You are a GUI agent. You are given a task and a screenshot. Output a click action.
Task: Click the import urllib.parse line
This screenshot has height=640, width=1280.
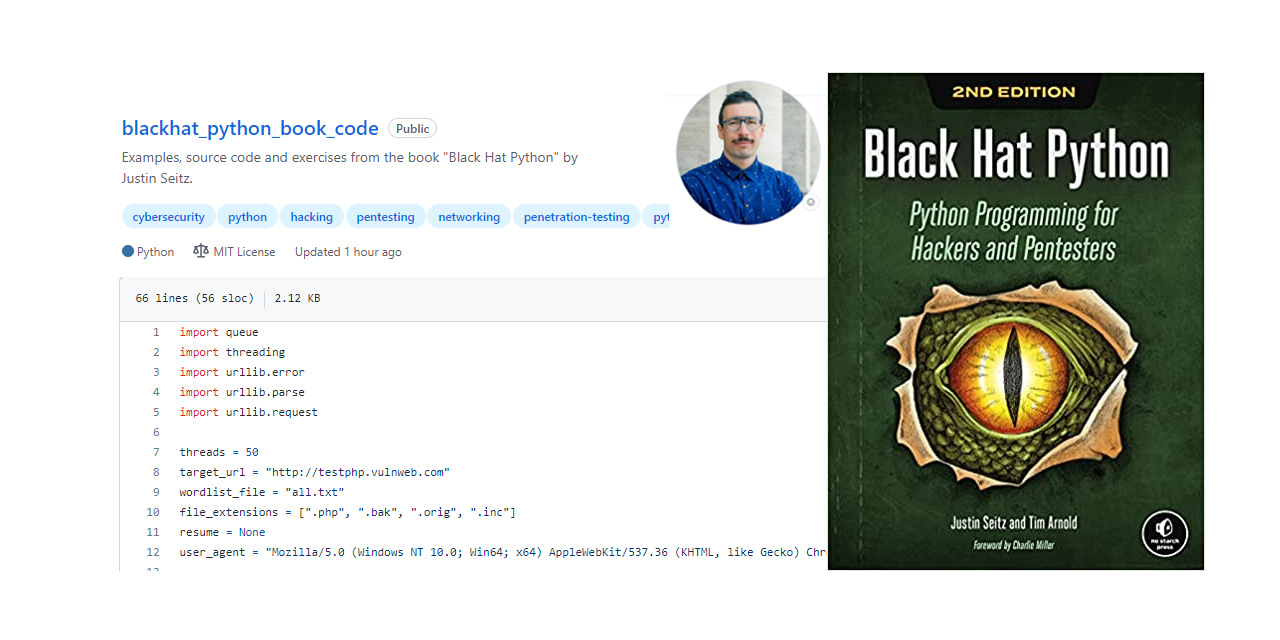pos(242,392)
